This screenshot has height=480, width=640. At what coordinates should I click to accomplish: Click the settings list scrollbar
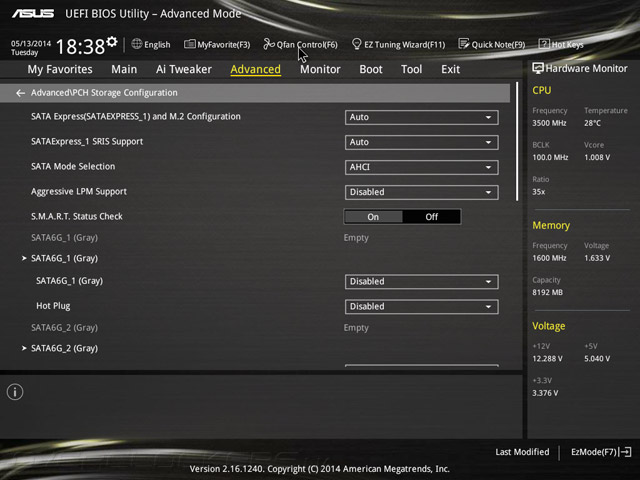517,142
